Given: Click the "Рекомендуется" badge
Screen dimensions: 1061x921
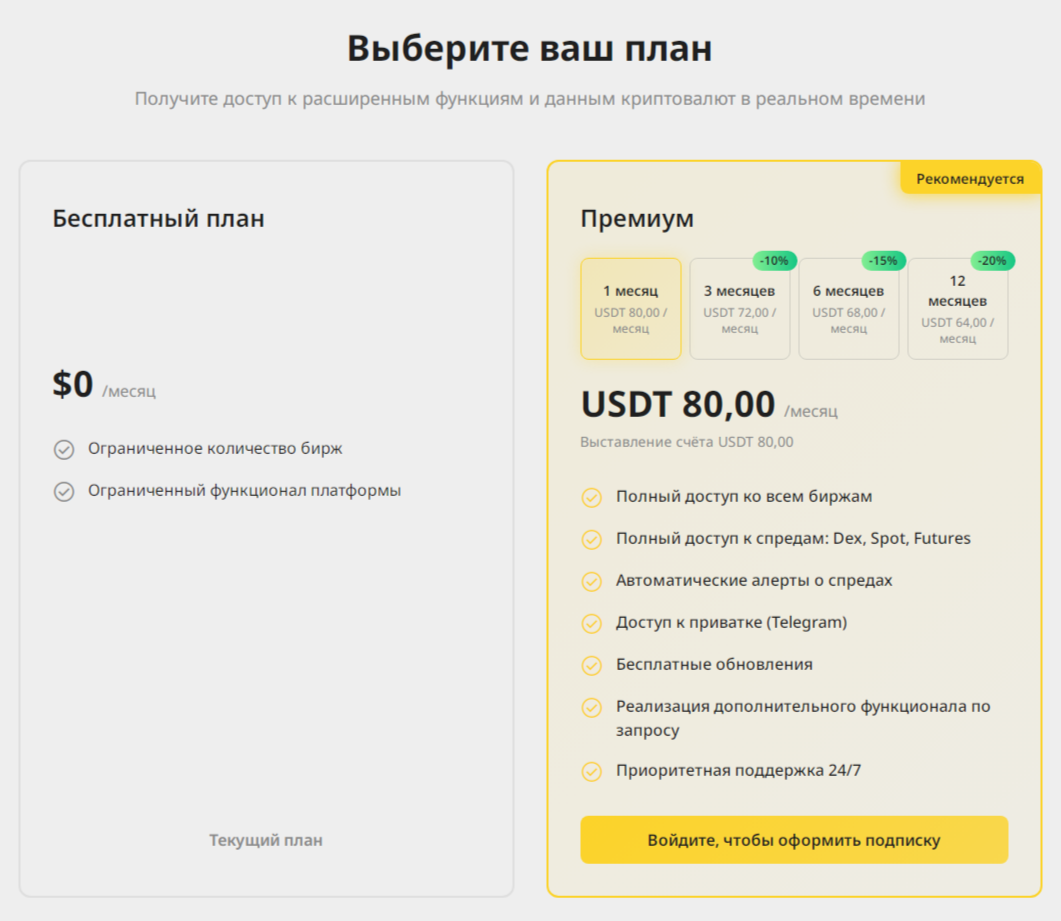Looking at the screenshot, I should point(970,178).
